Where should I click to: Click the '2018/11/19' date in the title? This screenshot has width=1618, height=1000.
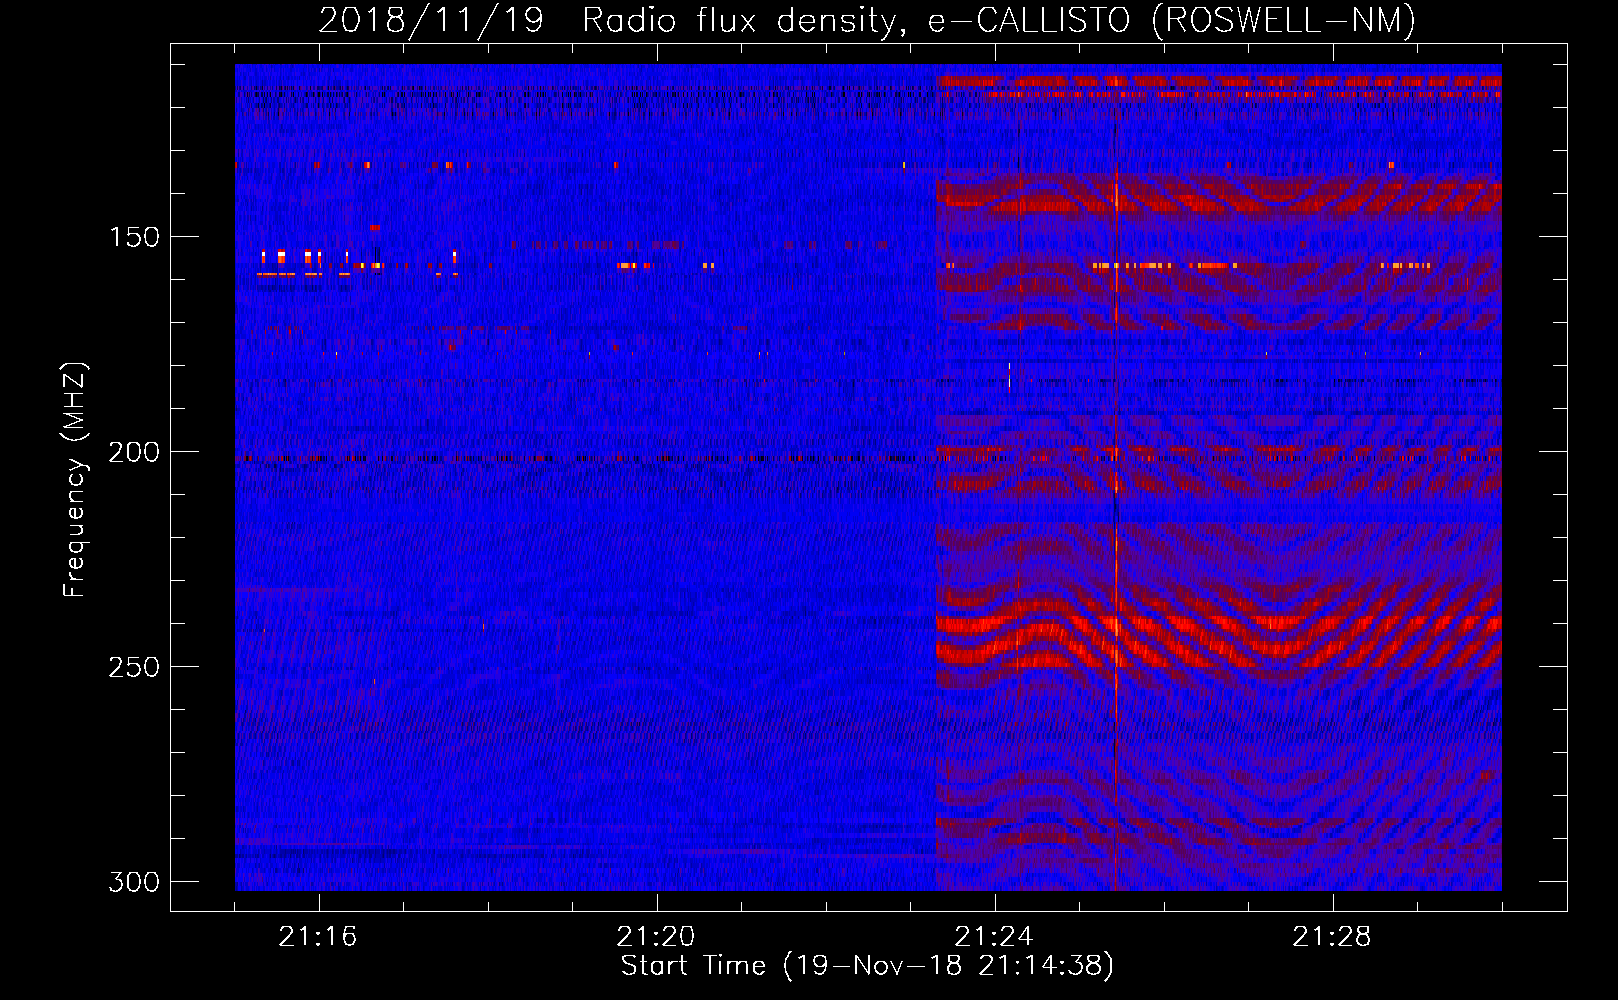pyautogui.click(x=431, y=20)
